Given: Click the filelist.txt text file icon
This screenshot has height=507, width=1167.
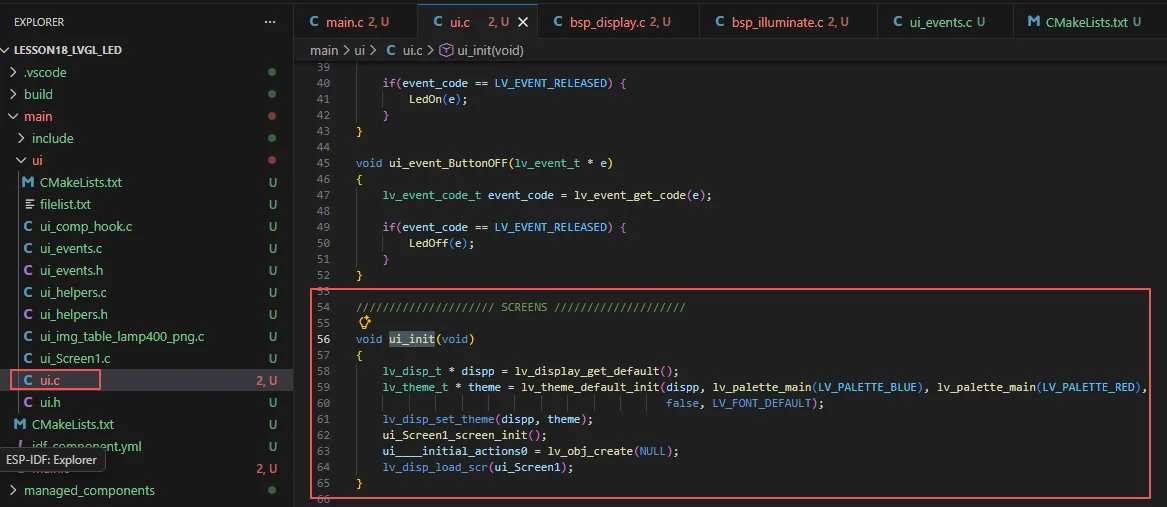Looking at the screenshot, I should (x=29, y=204).
